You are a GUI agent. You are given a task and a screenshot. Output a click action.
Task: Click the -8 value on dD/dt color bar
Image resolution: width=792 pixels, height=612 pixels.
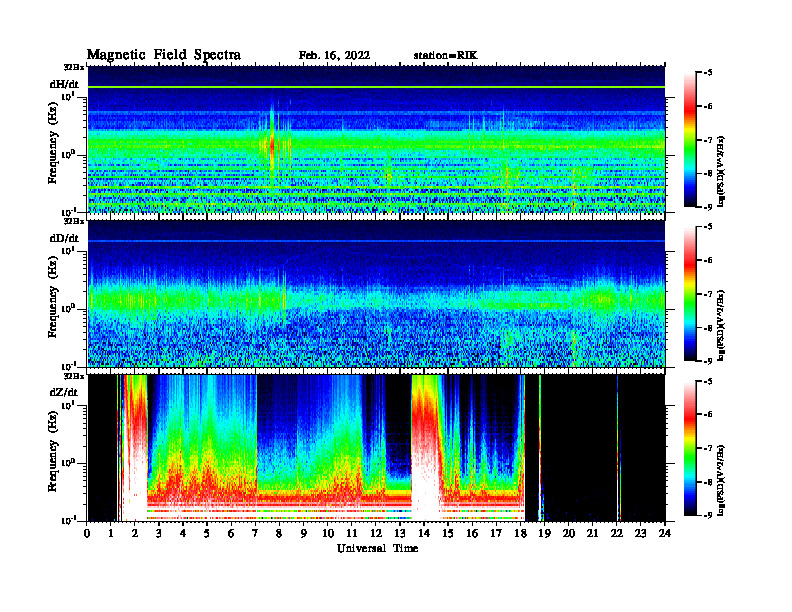click(709, 328)
